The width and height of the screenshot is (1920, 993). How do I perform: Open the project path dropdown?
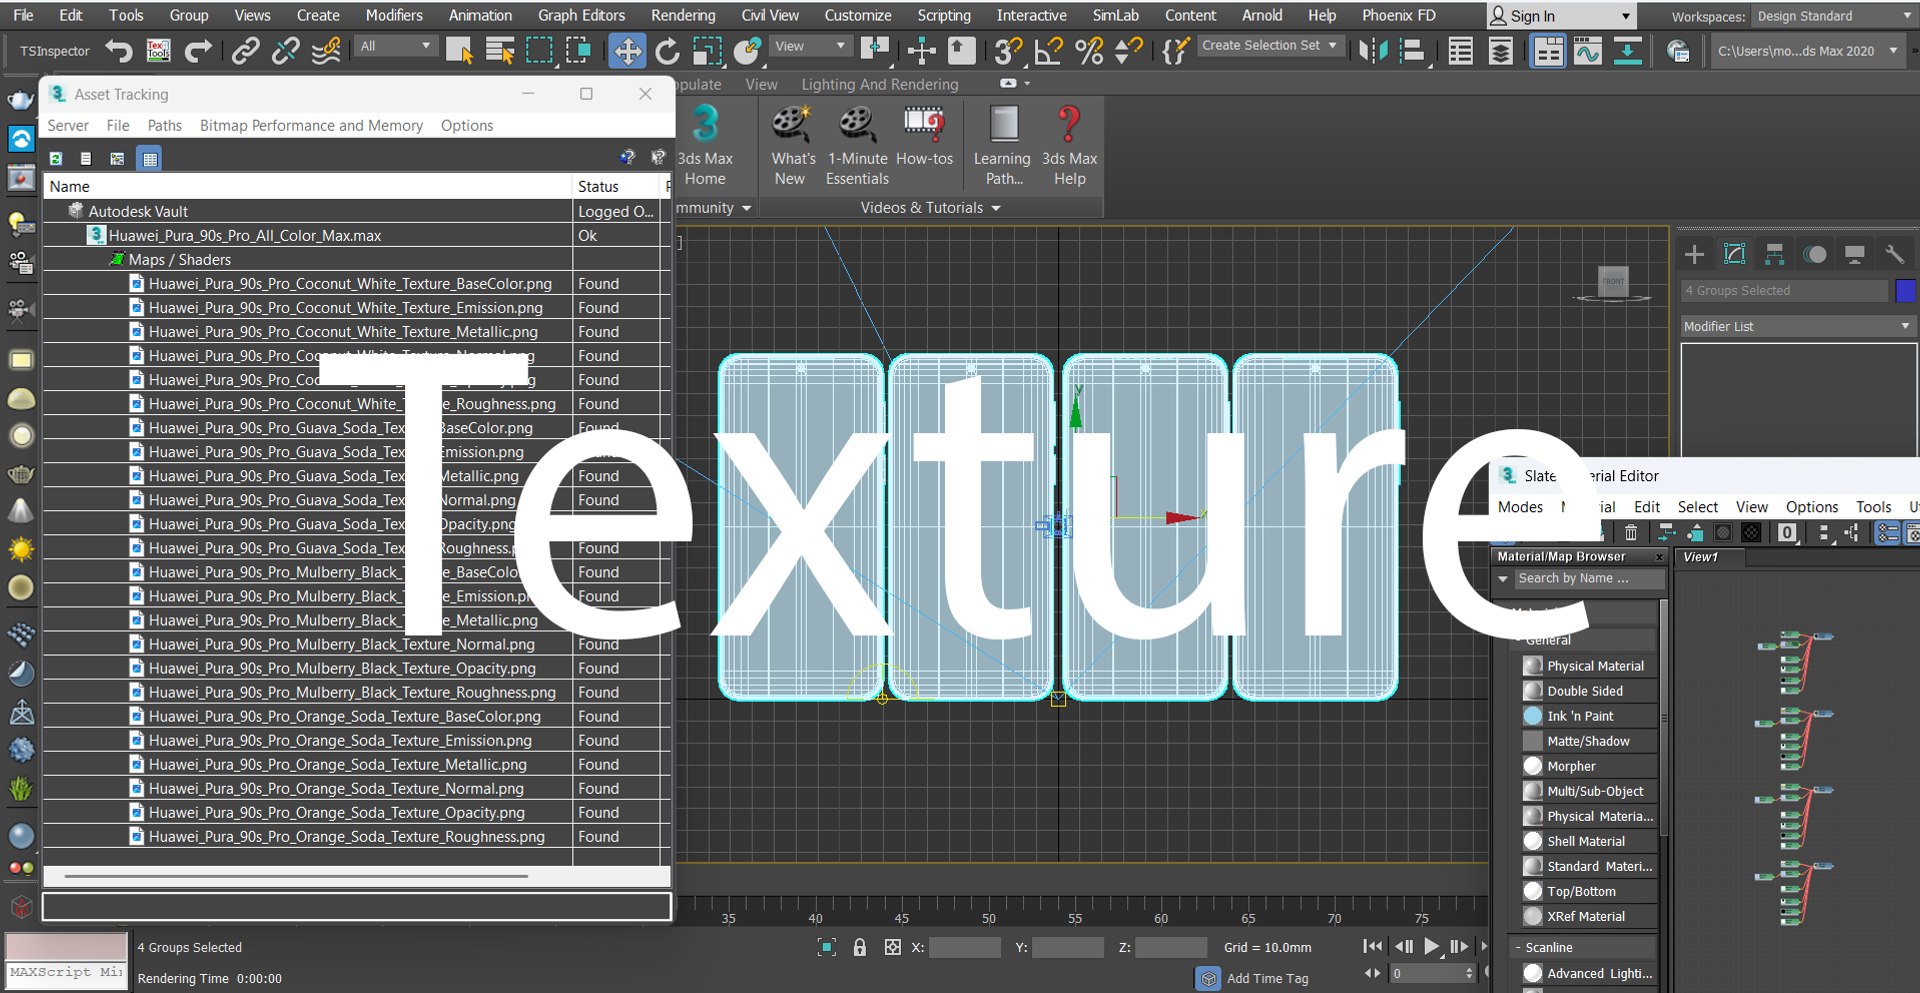(x=1808, y=51)
